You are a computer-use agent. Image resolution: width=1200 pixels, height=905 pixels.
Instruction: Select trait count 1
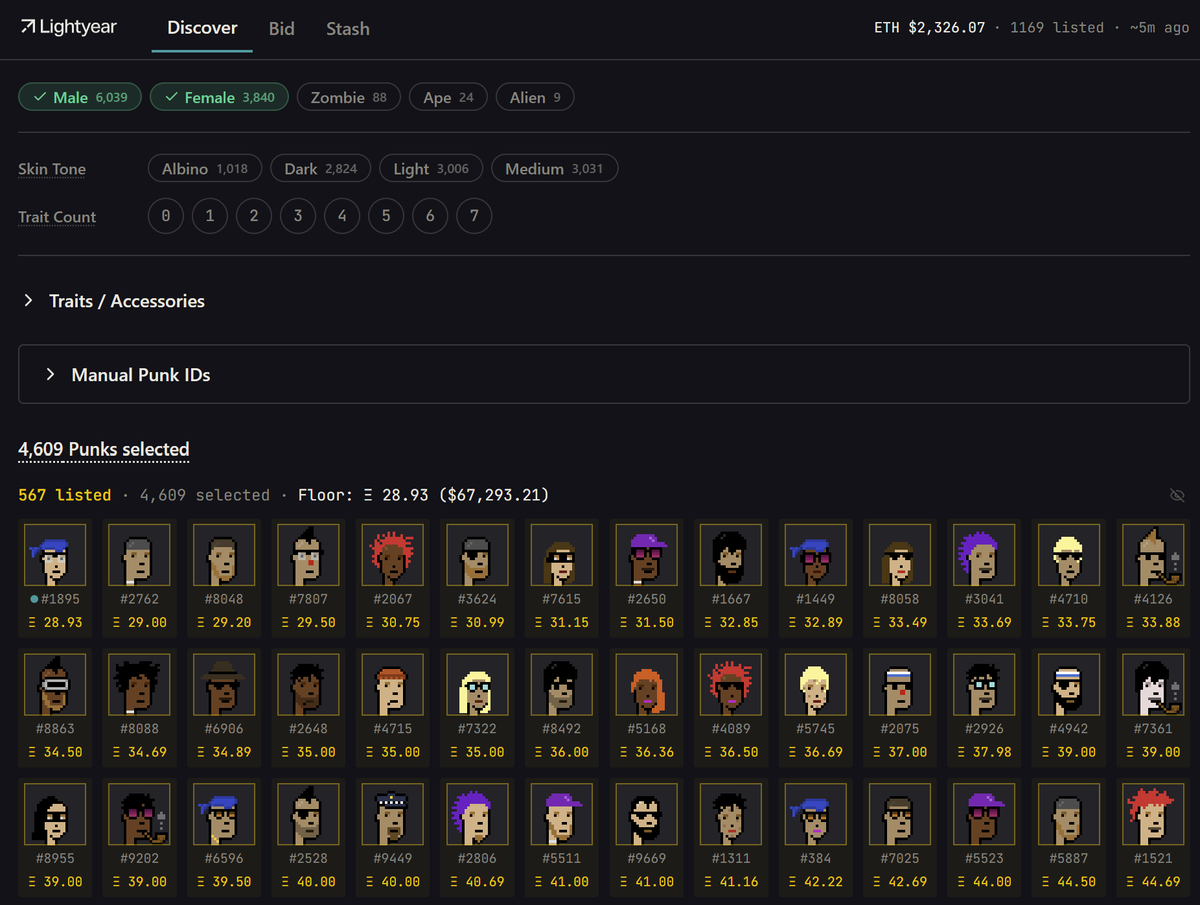210,216
